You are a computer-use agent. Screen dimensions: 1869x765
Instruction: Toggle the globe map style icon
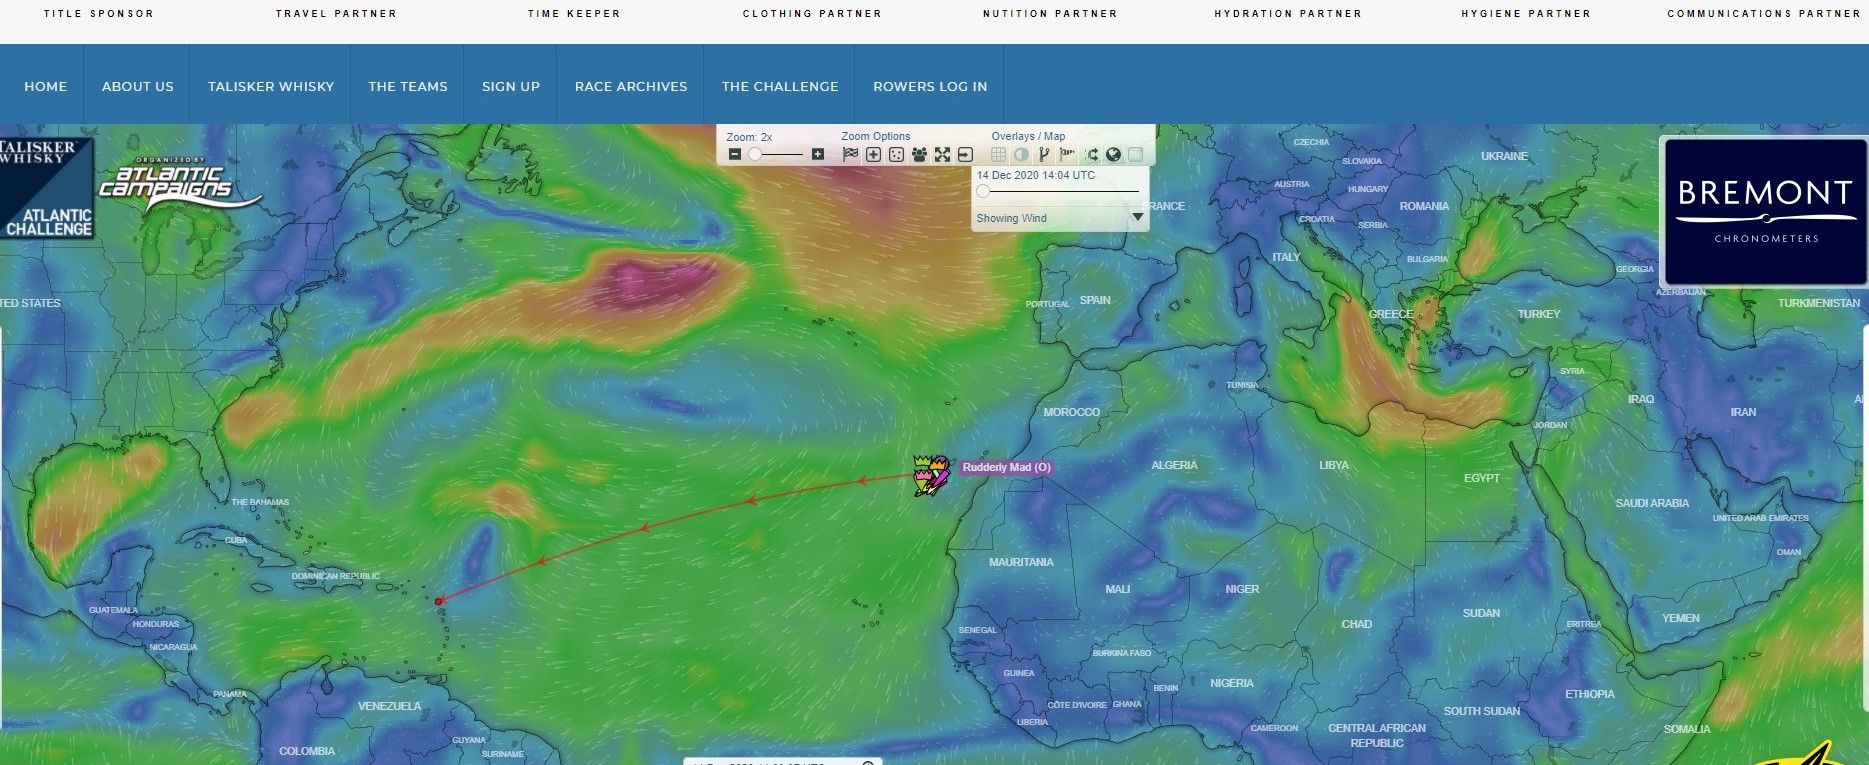coord(1113,154)
